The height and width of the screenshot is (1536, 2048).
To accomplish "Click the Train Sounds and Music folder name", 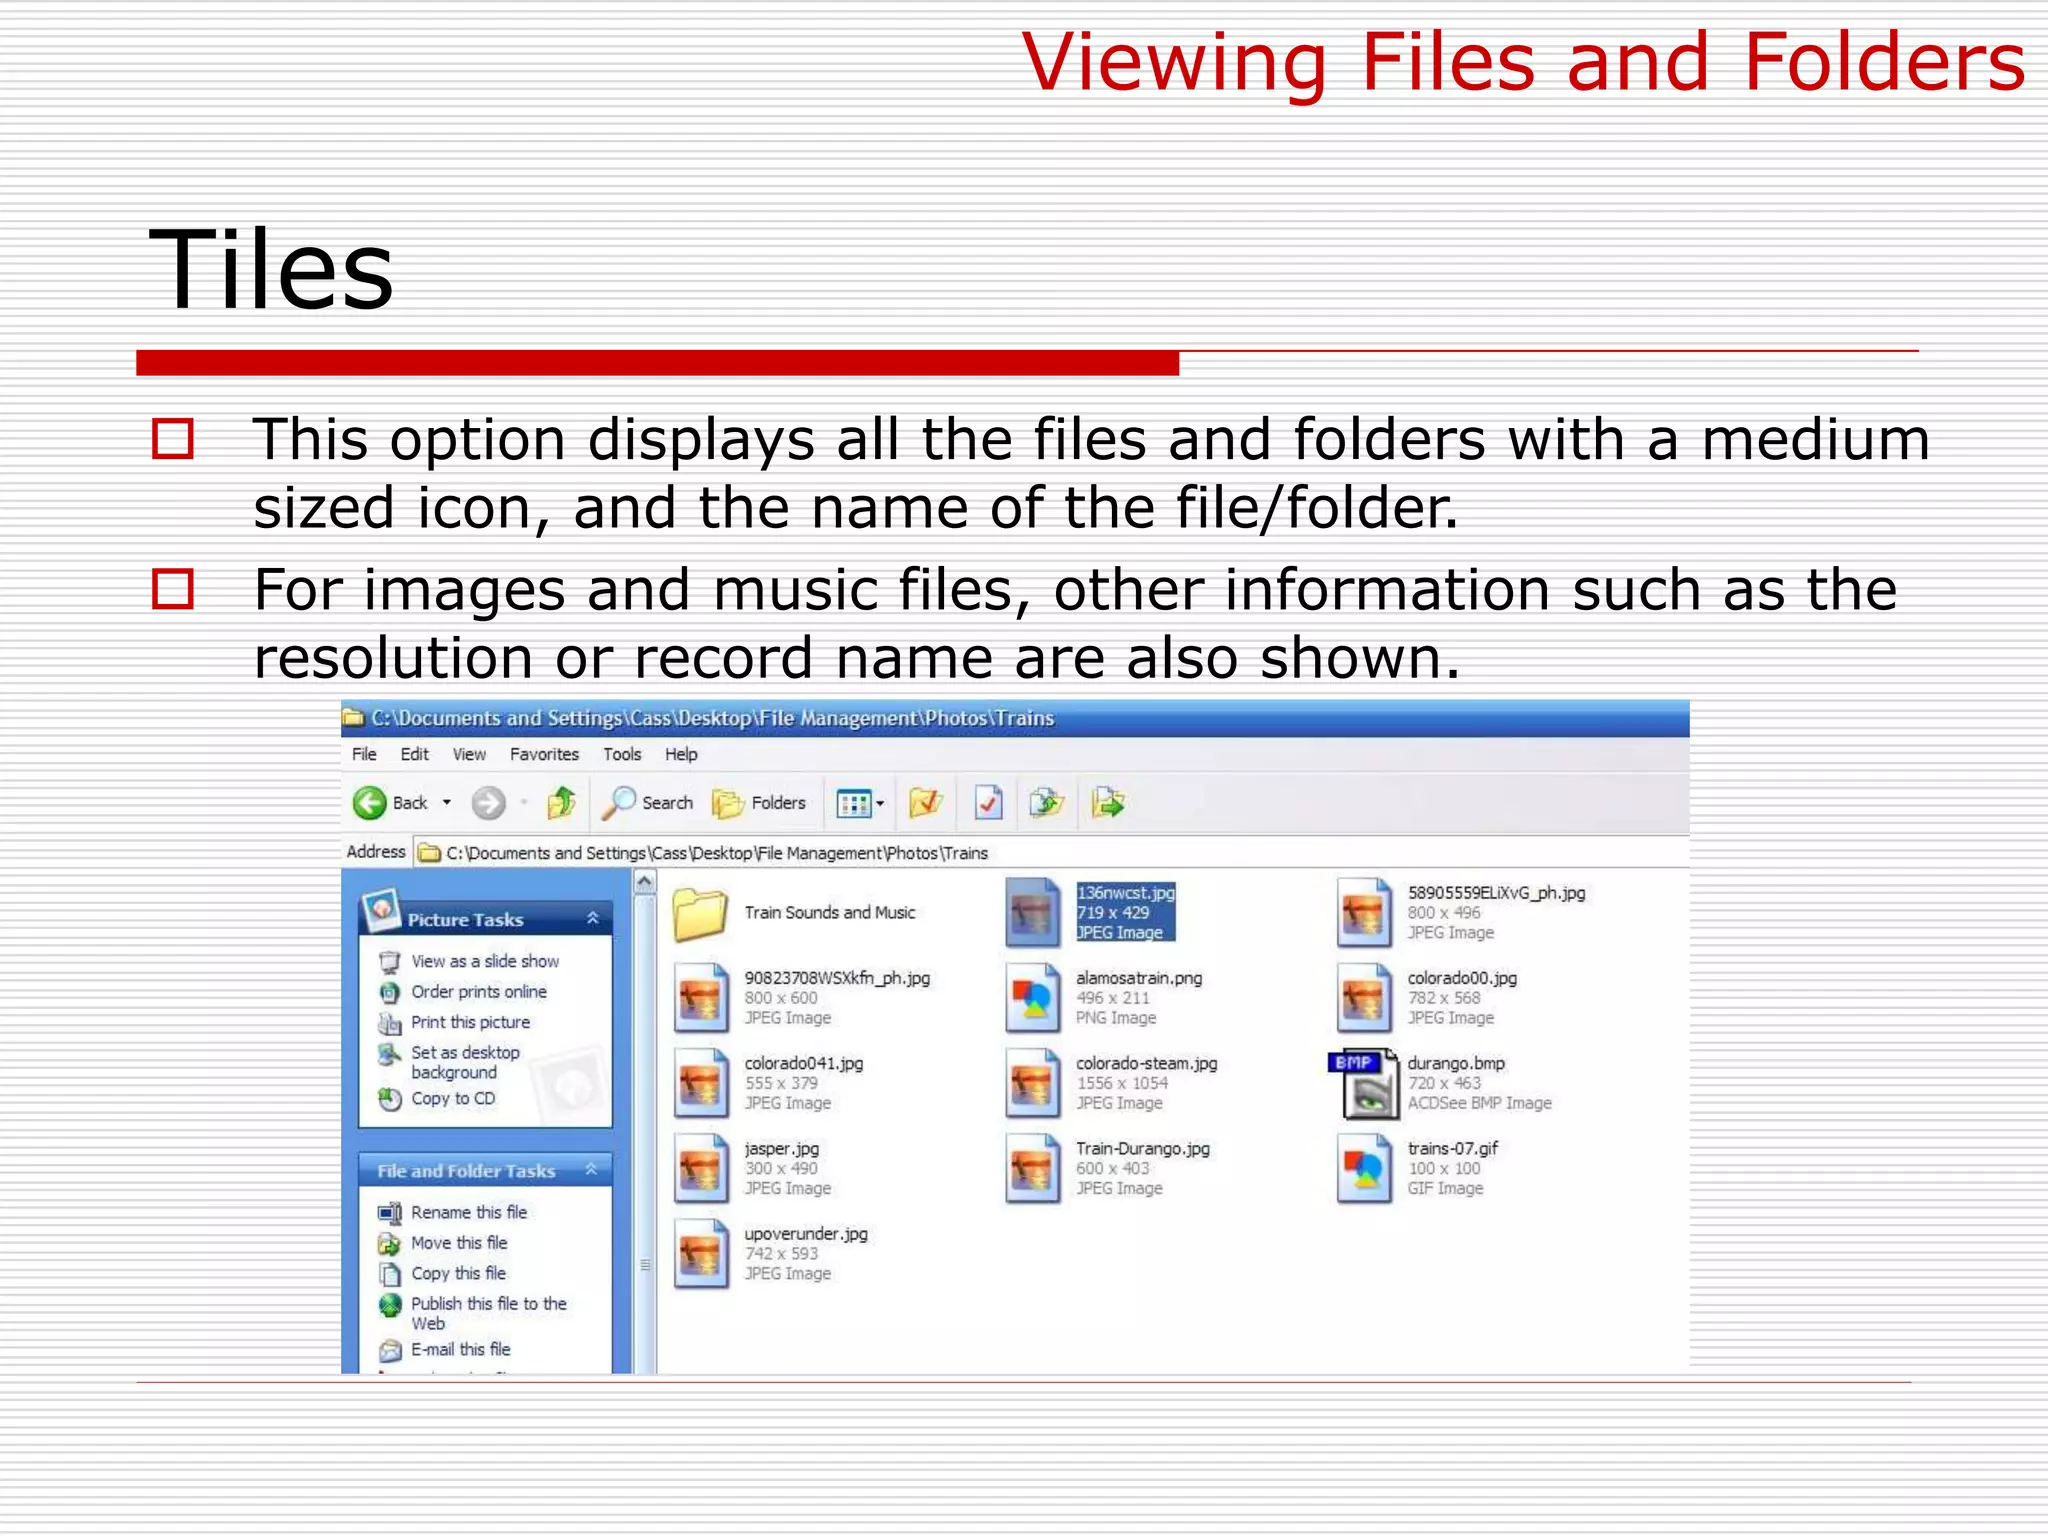I will click(829, 913).
